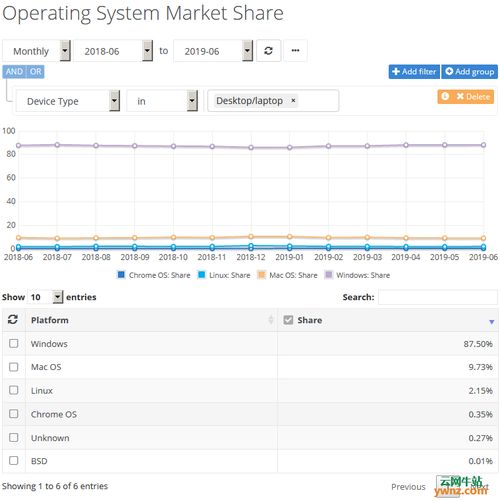This screenshot has width=500, height=501.
Task: Toggle Windows: Share legend swatch
Action: [329, 275]
